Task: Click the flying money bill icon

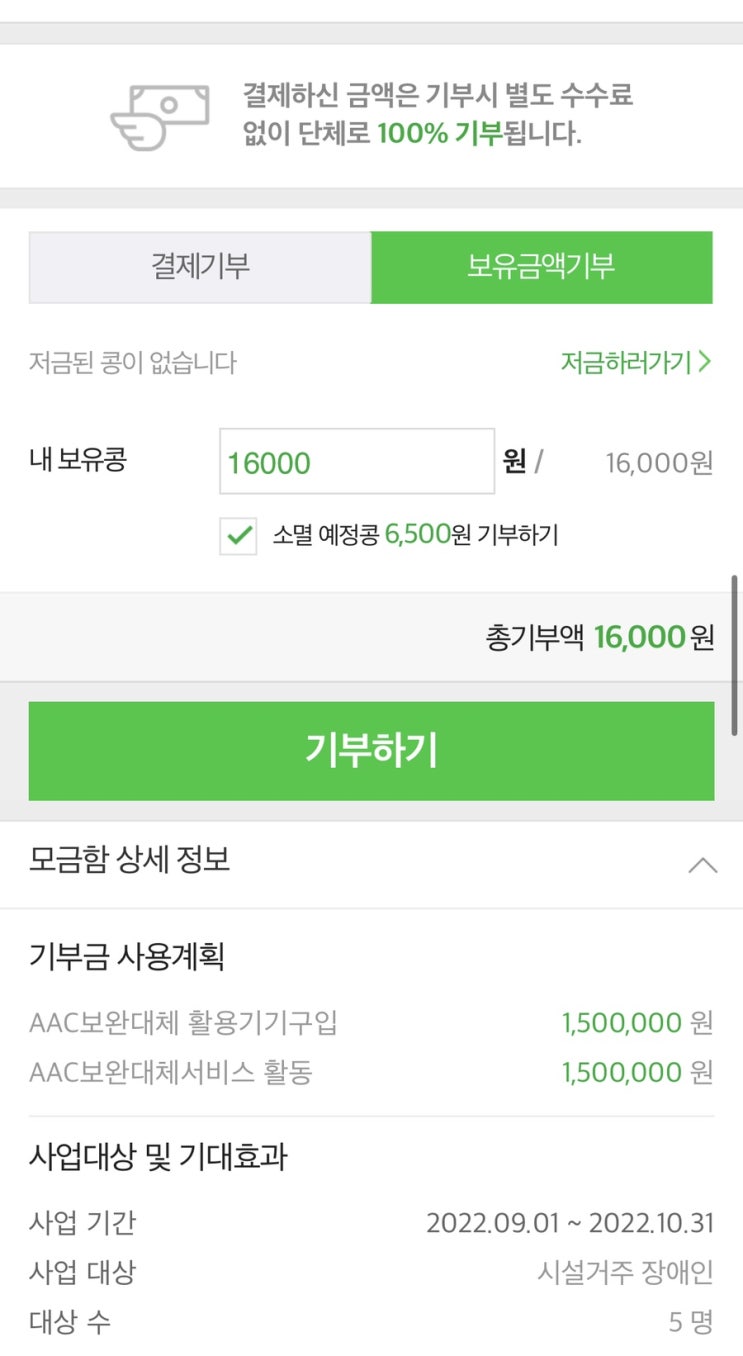Action: (160, 117)
